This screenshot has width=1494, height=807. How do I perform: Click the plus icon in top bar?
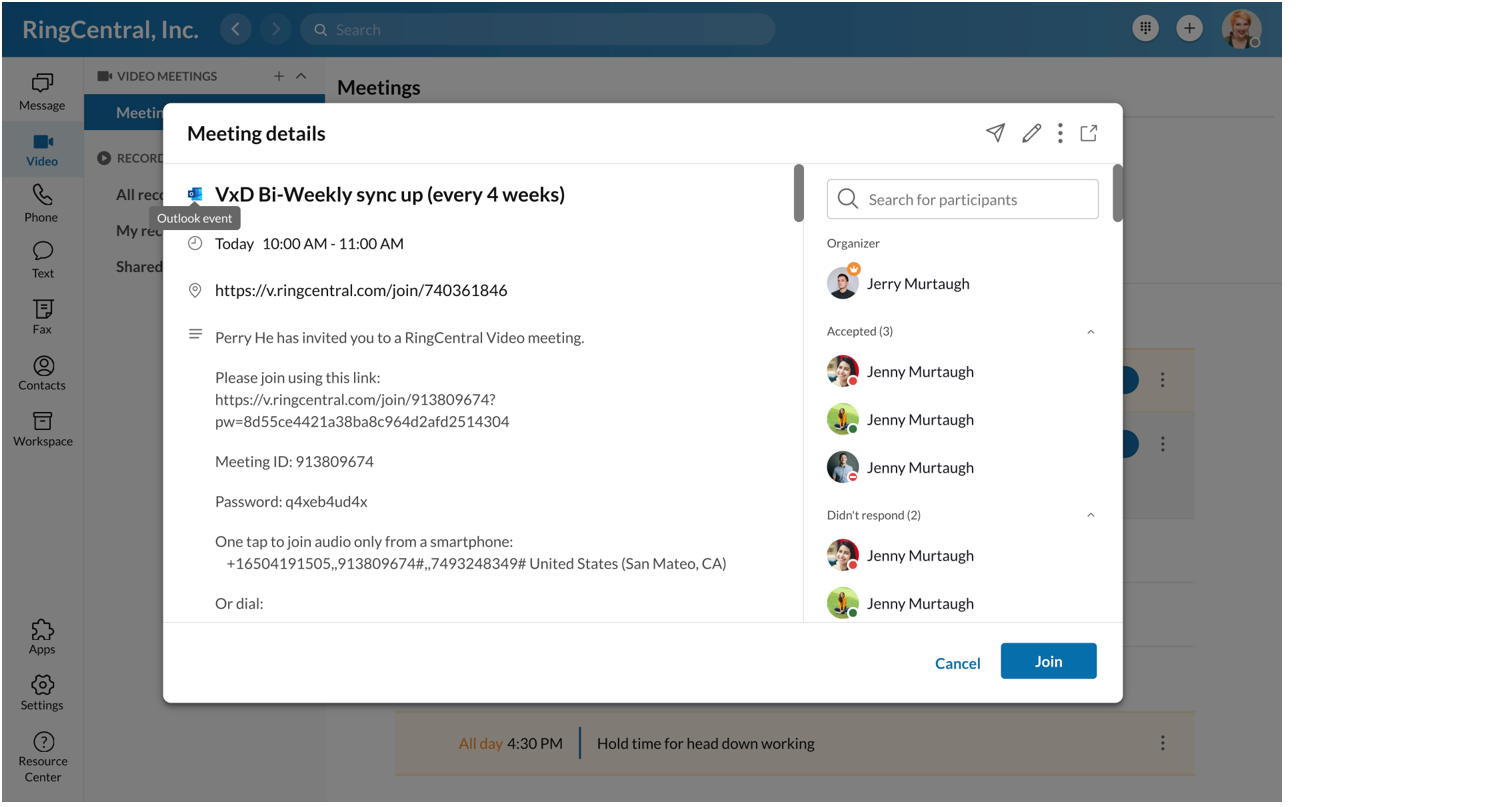click(1189, 28)
